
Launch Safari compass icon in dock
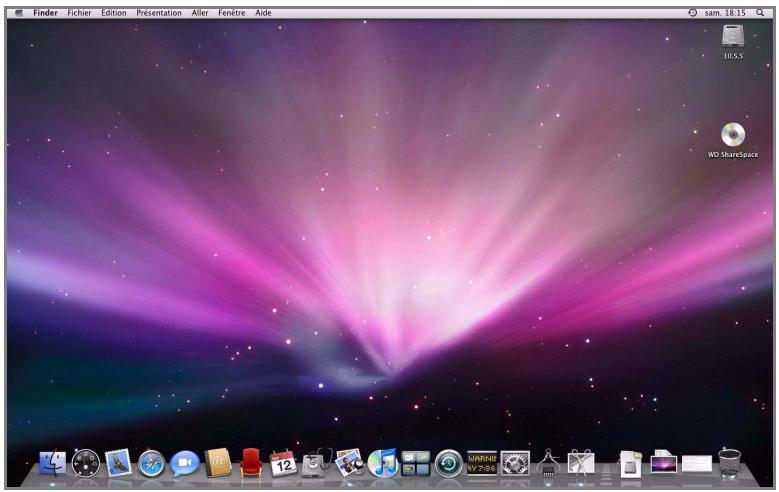(152, 464)
